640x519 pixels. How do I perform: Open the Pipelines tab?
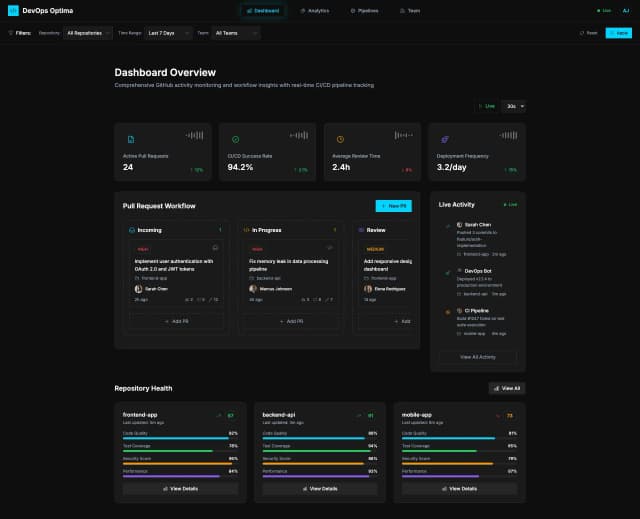[x=366, y=10]
